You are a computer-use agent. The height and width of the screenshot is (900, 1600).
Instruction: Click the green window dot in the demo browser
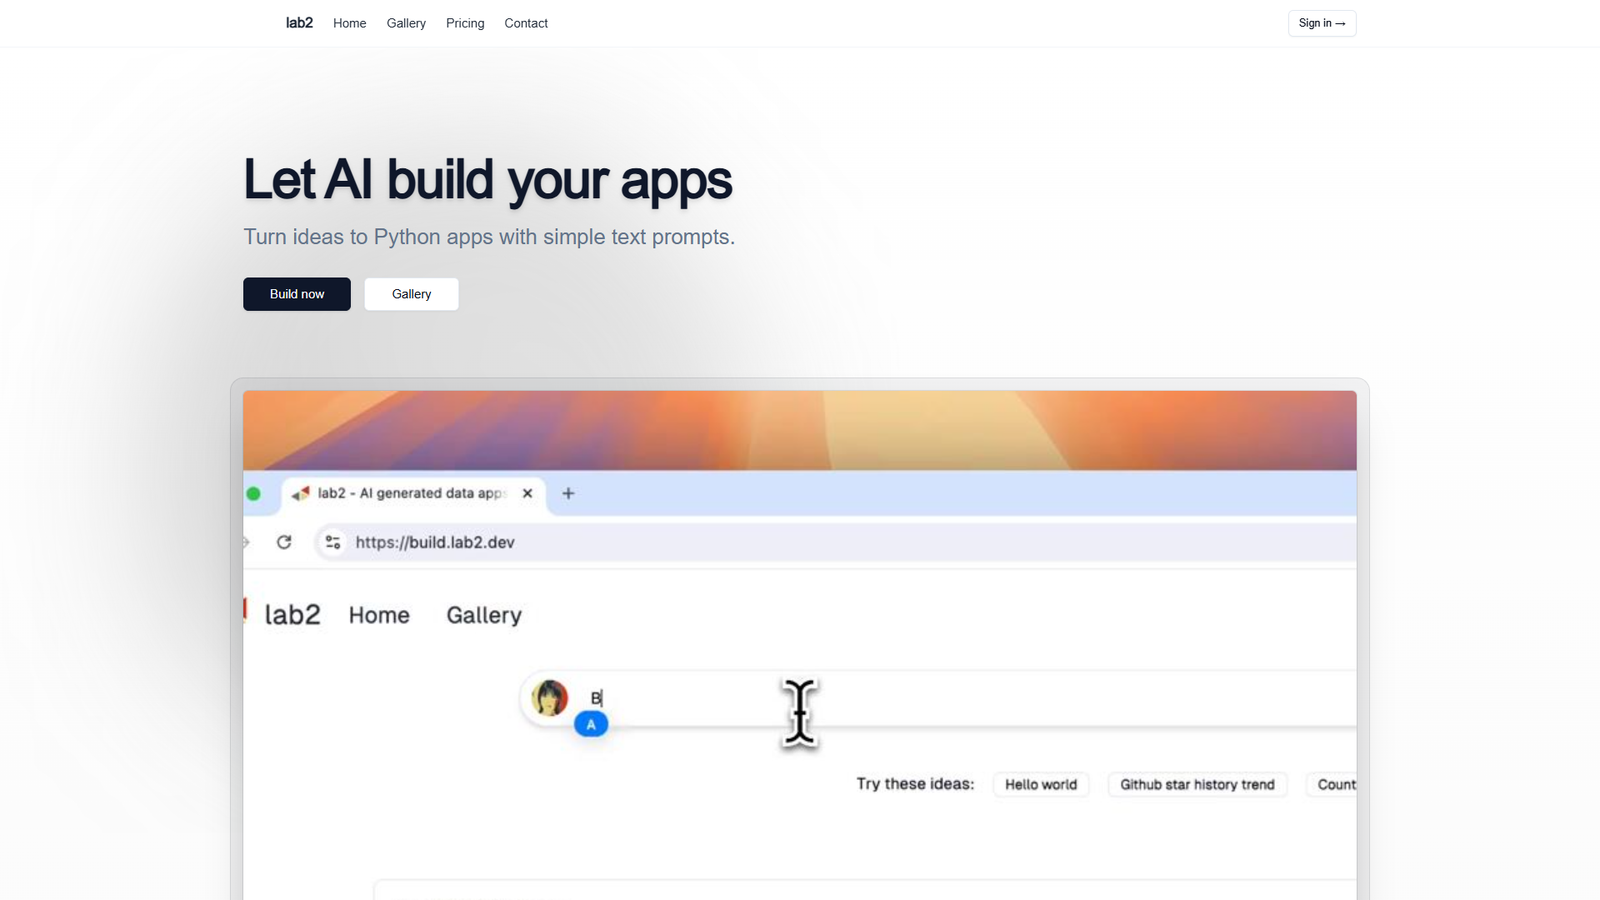(253, 493)
